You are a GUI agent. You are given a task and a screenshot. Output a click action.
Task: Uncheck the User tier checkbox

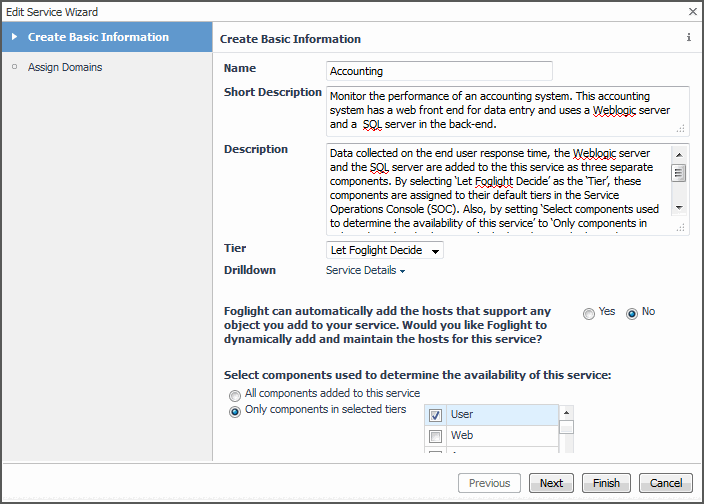point(435,414)
